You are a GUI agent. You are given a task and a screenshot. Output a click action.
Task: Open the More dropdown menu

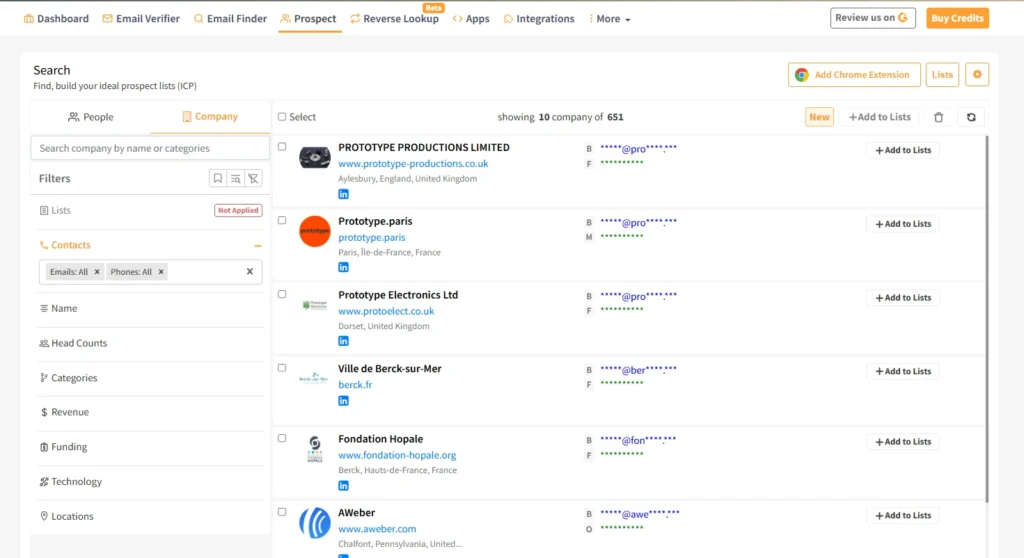[x=609, y=19]
